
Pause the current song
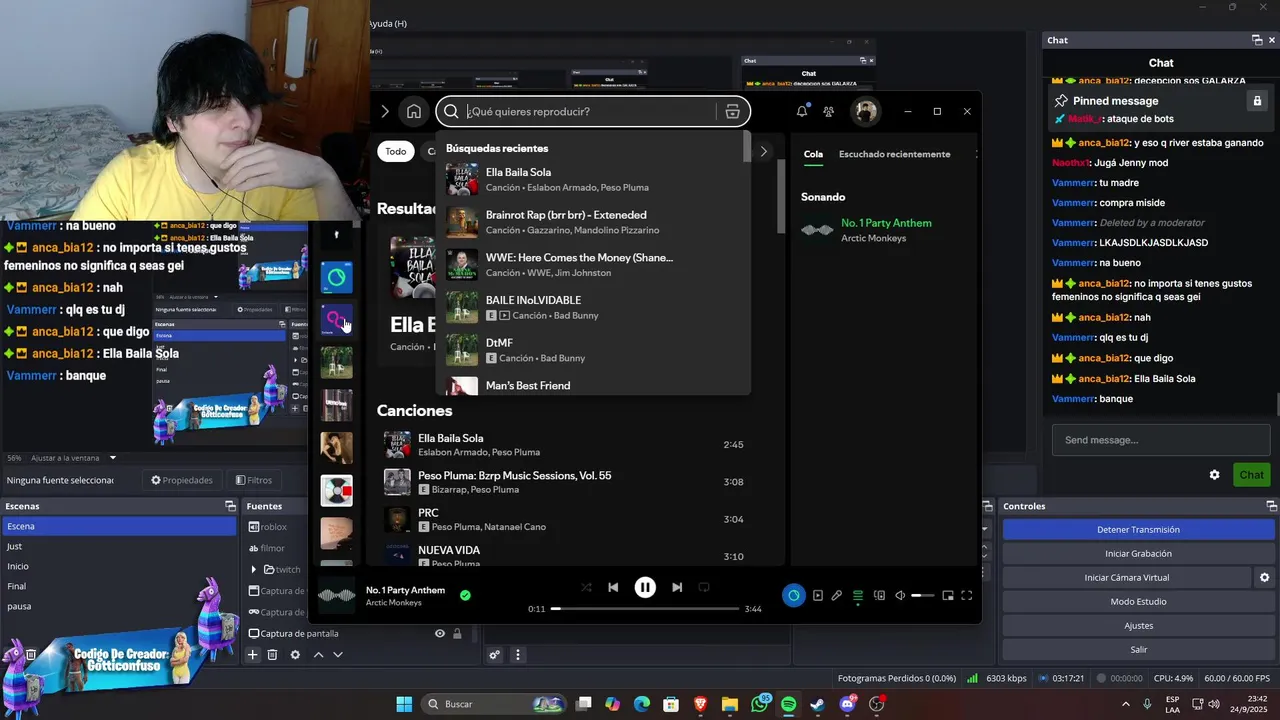tap(645, 587)
